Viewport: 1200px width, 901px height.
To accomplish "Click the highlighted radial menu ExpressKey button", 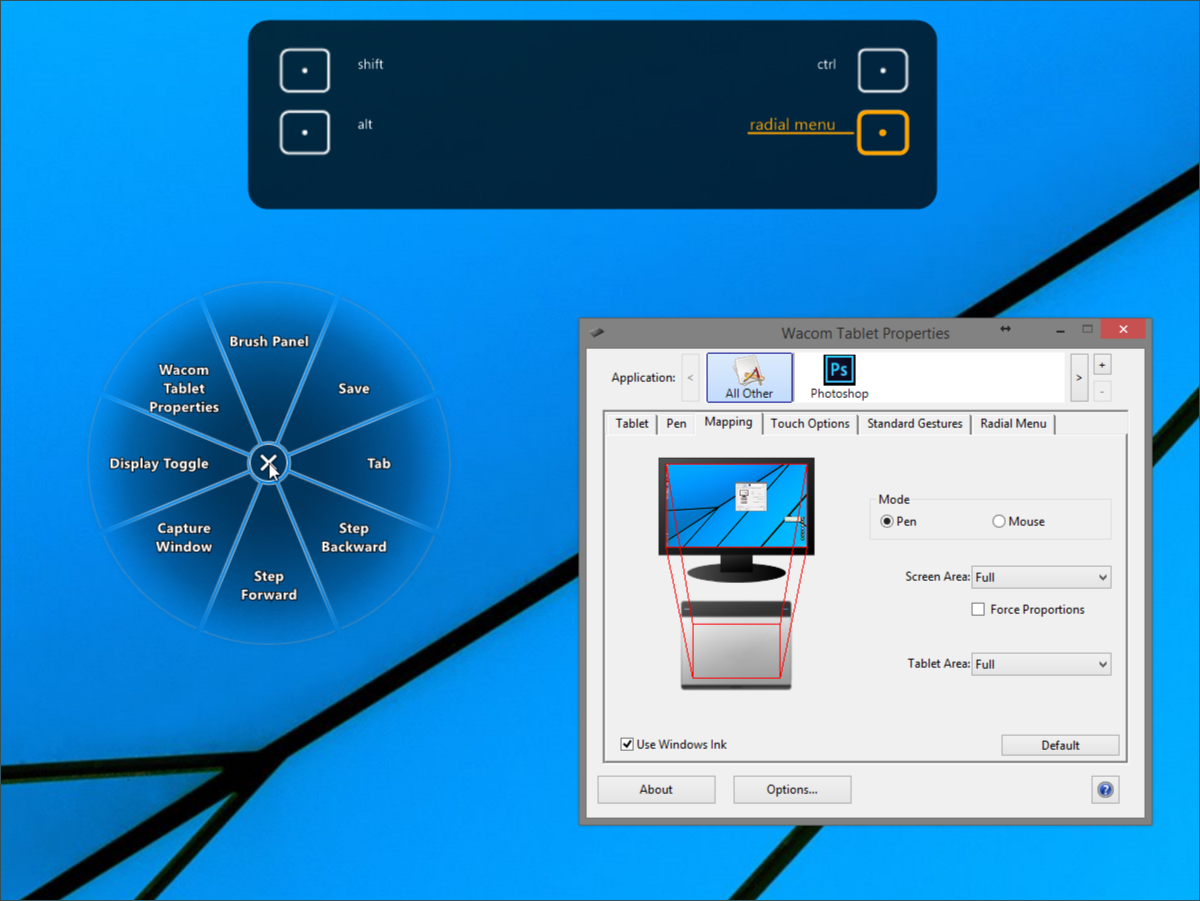I will [x=883, y=132].
